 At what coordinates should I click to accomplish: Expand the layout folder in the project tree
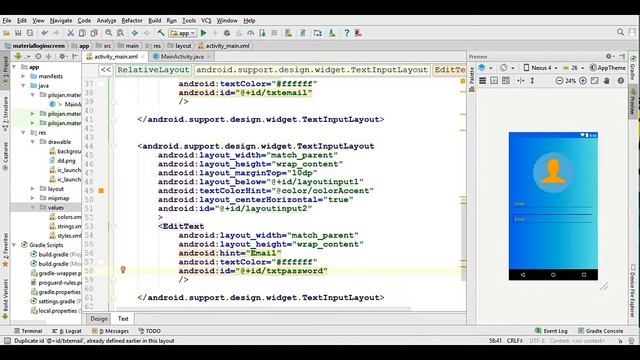point(33,189)
